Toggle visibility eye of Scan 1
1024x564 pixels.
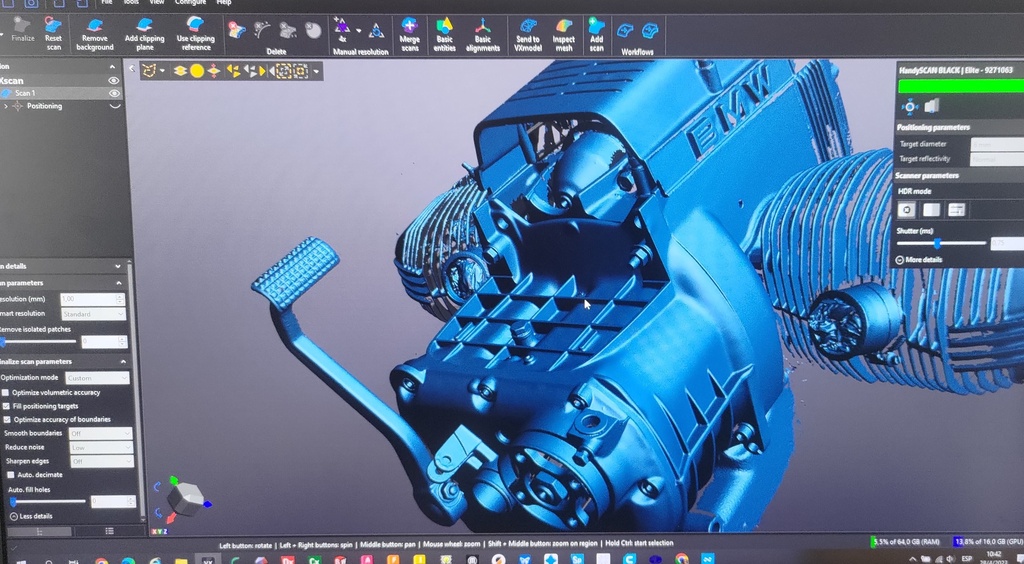pos(114,93)
